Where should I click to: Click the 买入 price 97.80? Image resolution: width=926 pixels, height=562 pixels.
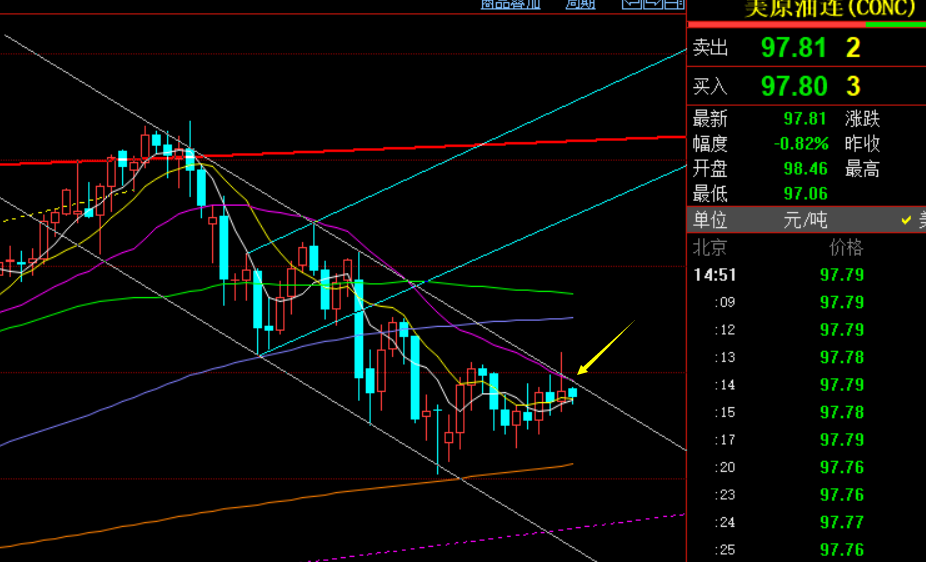coord(793,86)
